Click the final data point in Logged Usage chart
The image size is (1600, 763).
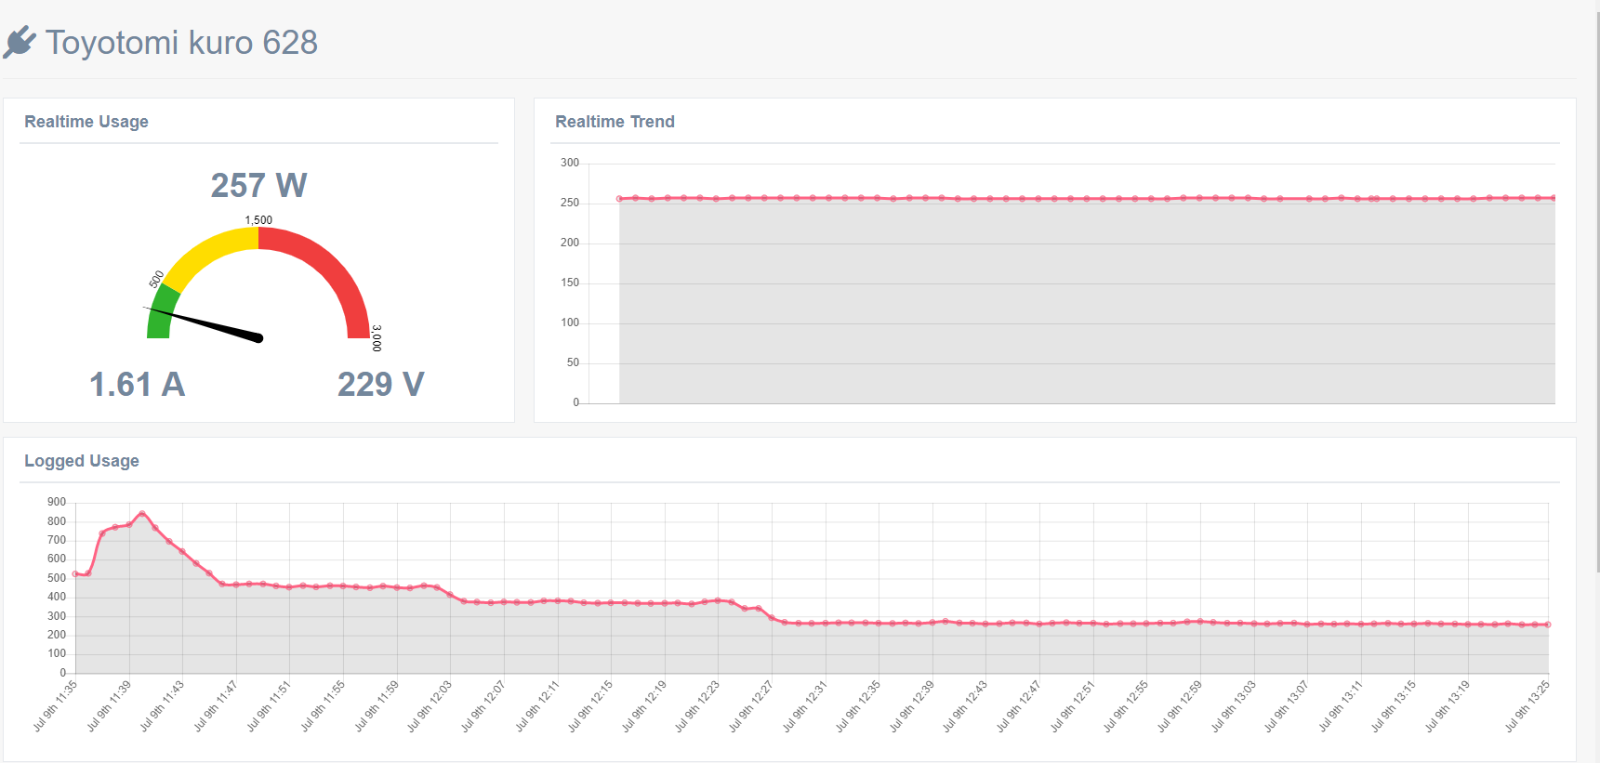pos(1548,625)
